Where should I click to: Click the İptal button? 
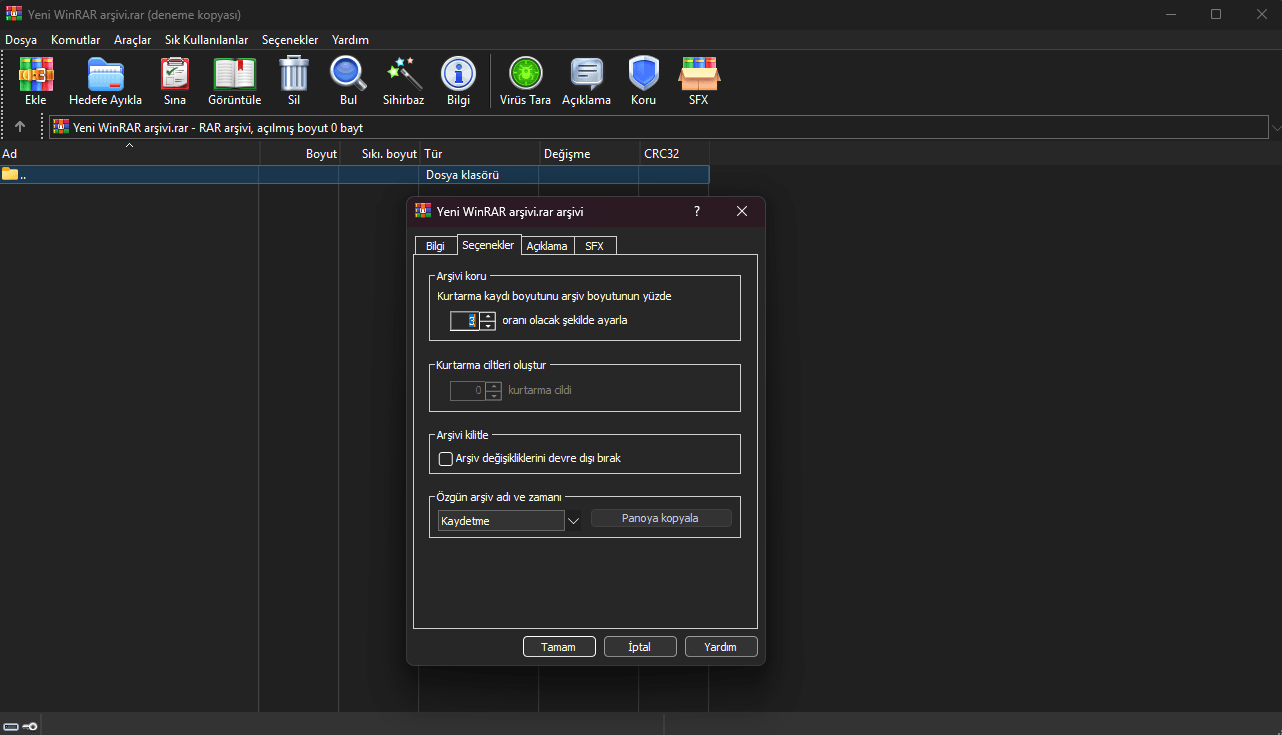pyautogui.click(x=640, y=647)
